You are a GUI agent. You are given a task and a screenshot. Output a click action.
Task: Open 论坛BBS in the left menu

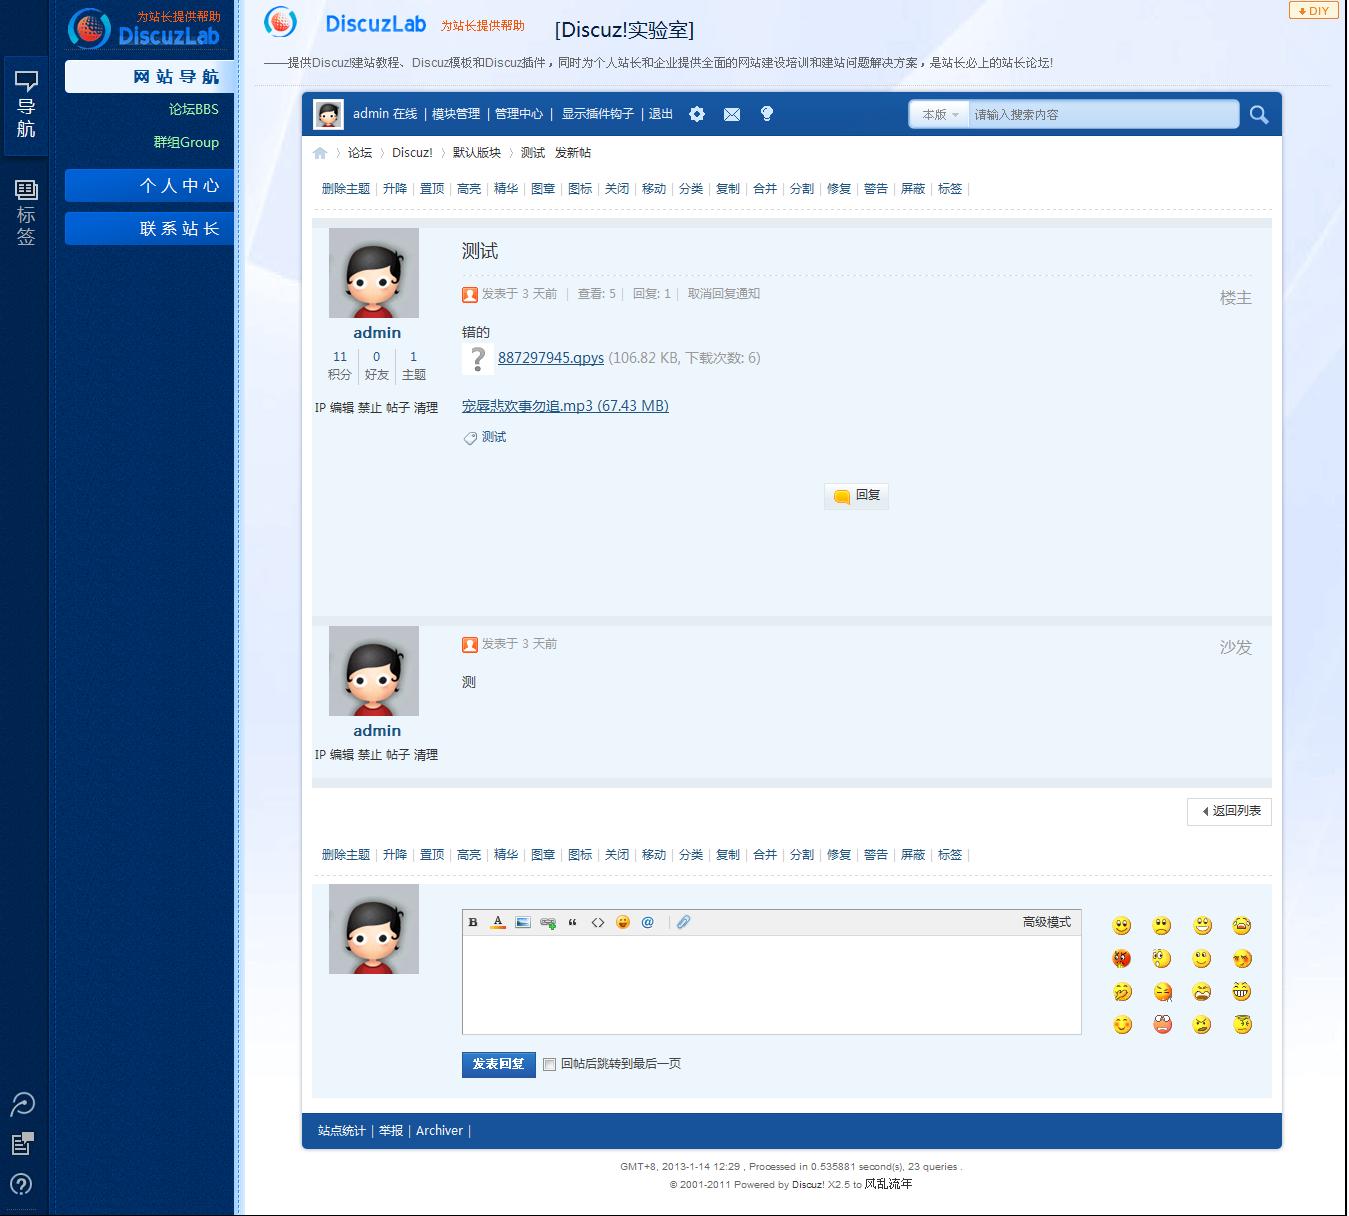pos(193,109)
